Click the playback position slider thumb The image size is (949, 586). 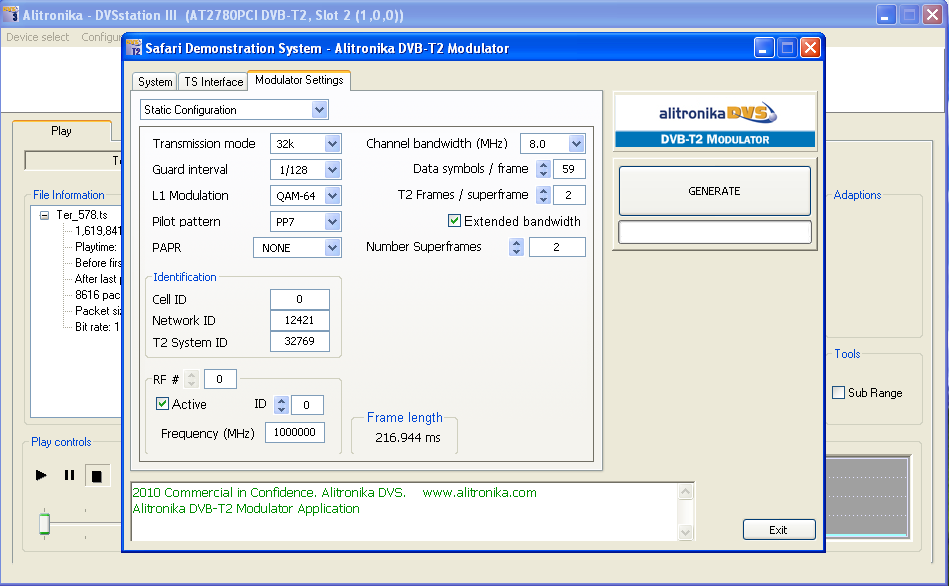[44, 524]
